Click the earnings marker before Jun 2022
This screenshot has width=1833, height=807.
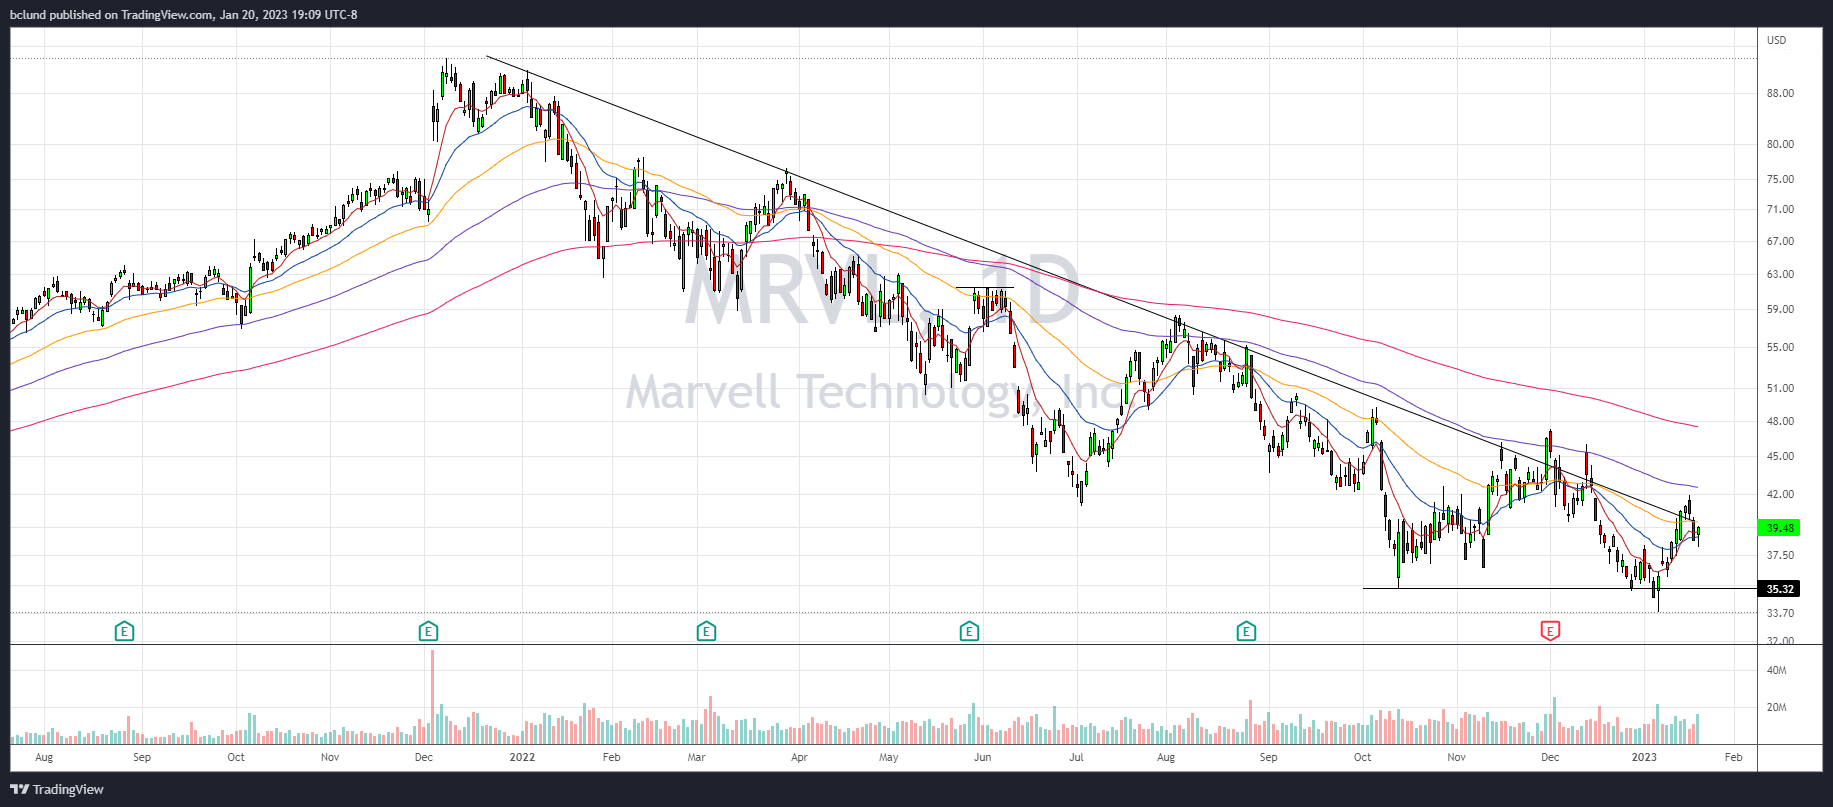[x=969, y=631]
